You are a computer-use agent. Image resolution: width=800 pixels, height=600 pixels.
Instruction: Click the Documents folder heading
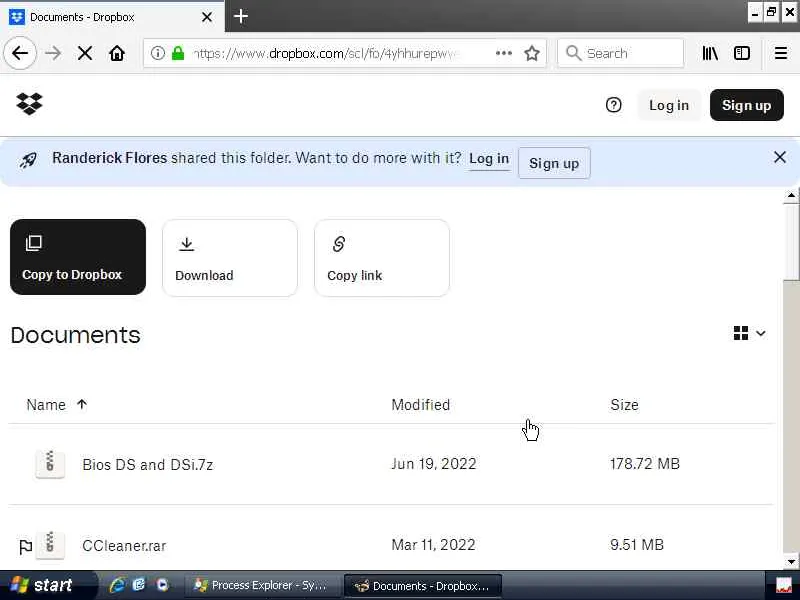pyautogui.click(x=76, y=335)
